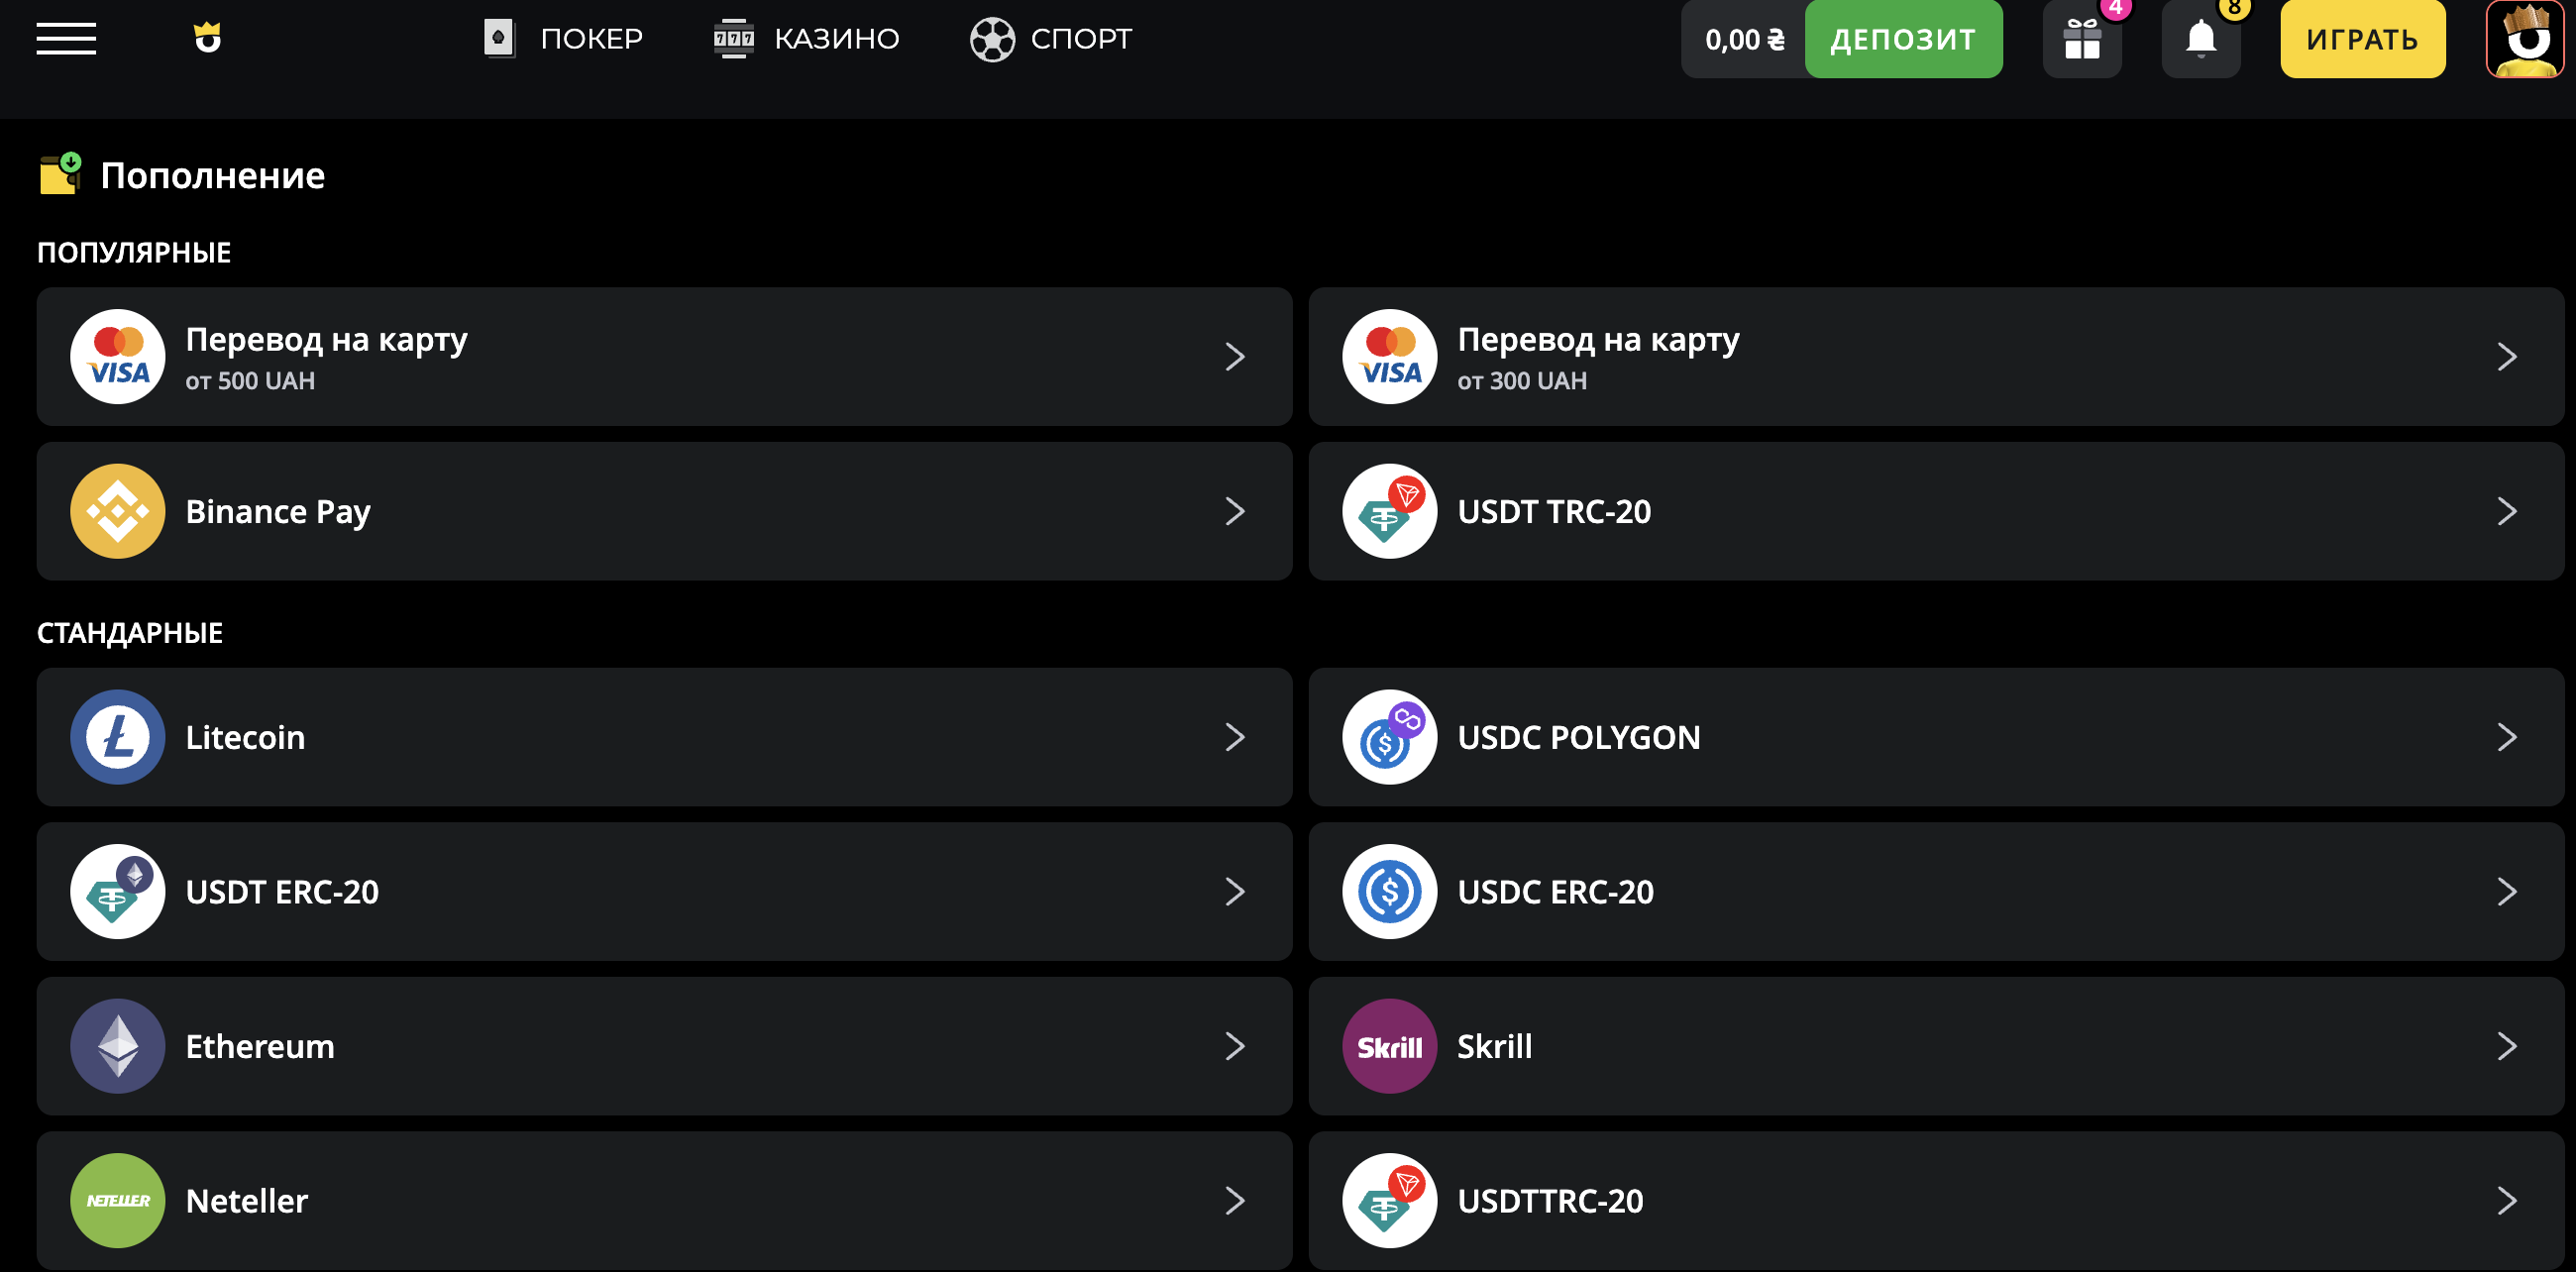
Task: Open the hamburger menu
Action: [x=66, y=39]
